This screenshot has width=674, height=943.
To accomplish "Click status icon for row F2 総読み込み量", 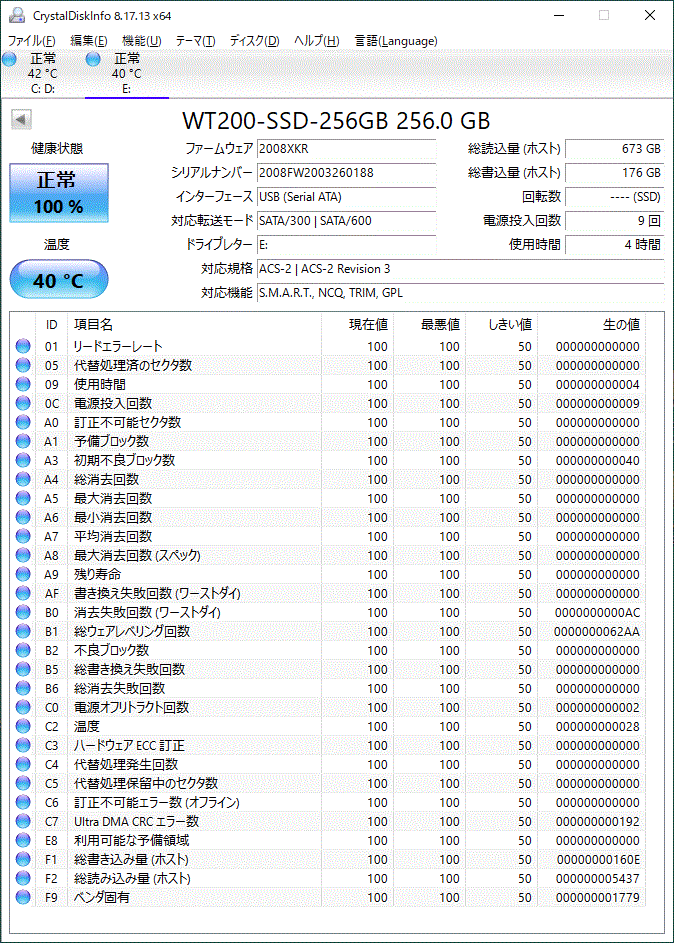I will [23, 878].
